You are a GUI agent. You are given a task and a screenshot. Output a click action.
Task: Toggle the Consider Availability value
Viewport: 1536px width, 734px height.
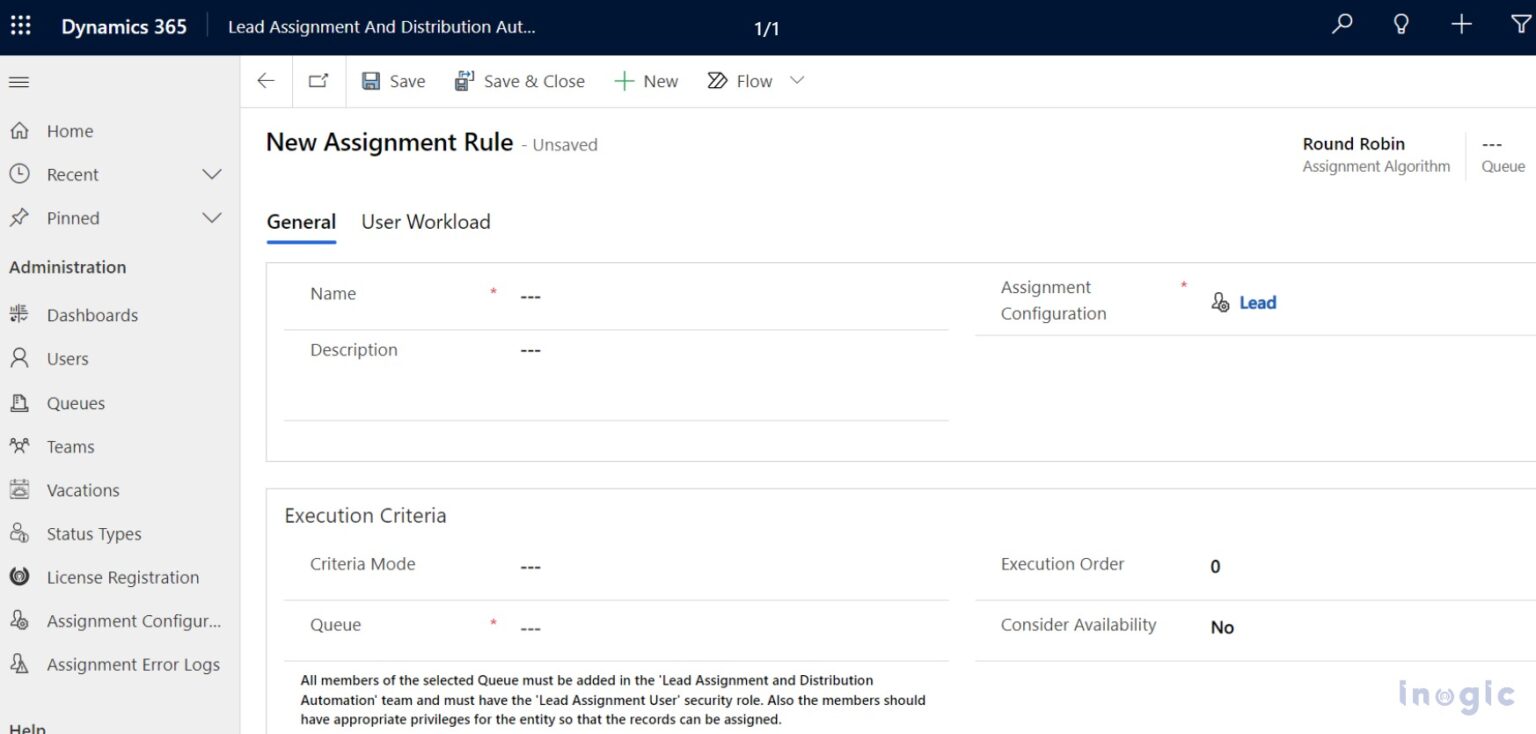(x=1222, y=628)
